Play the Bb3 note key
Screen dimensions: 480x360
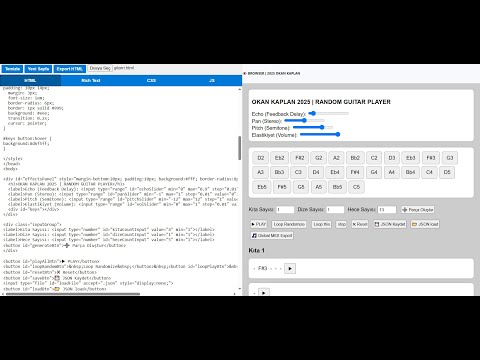point(279,172)
